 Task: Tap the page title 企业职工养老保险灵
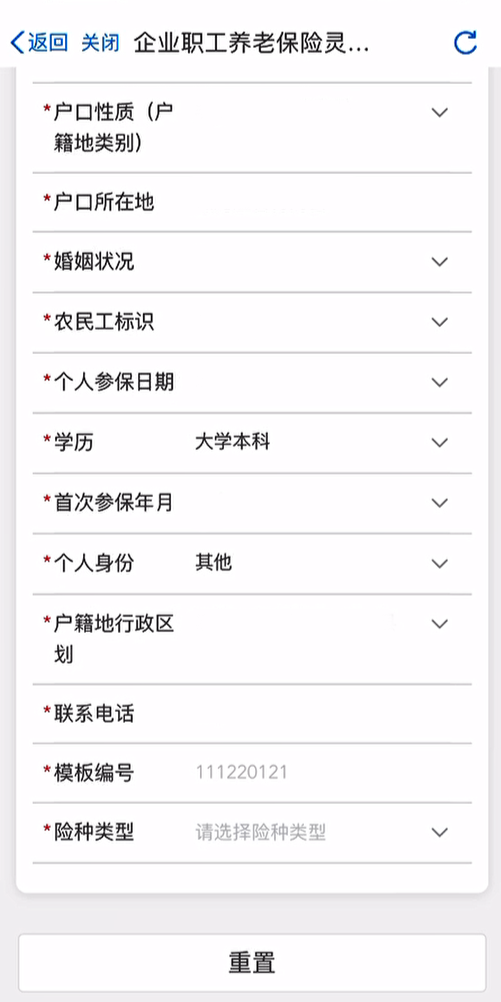[243, 43]
